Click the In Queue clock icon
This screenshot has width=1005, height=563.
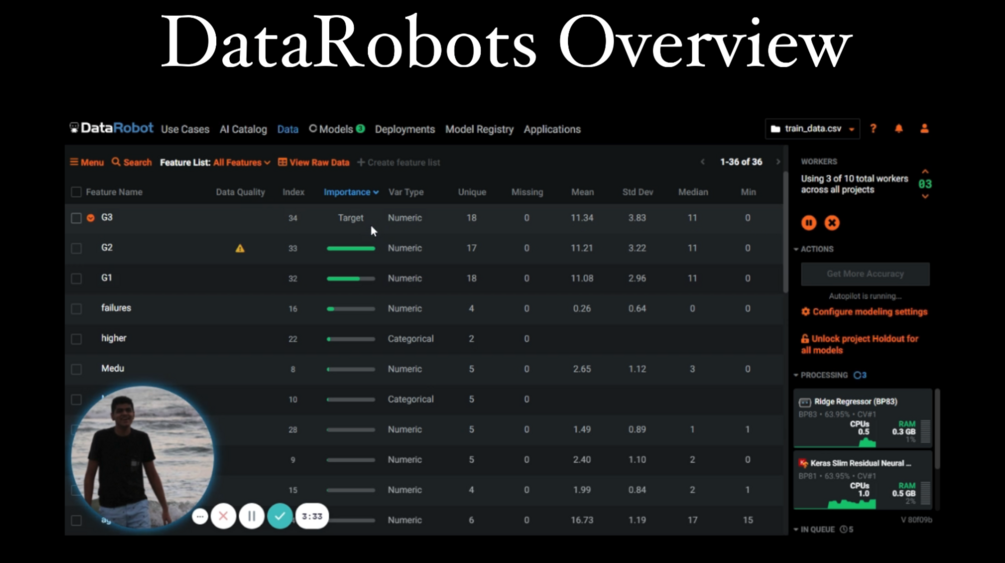coord(843,530)
